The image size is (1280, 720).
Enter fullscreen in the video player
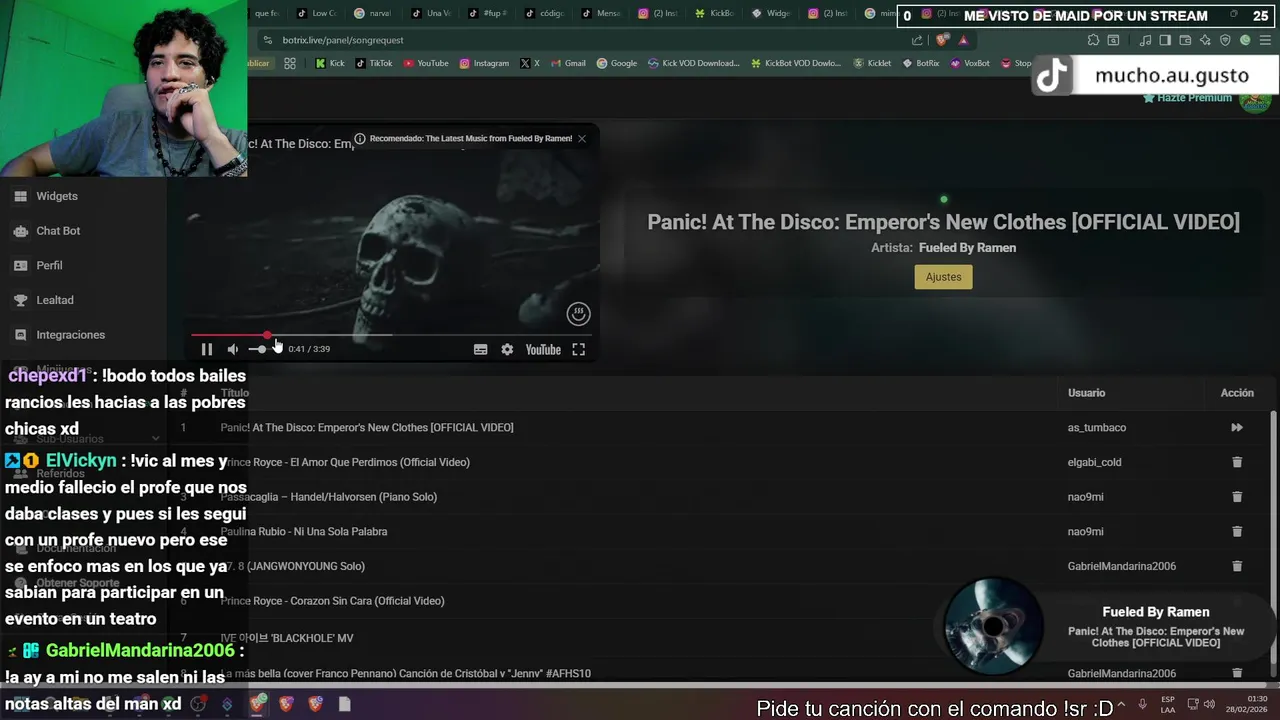tap(578, 349)
